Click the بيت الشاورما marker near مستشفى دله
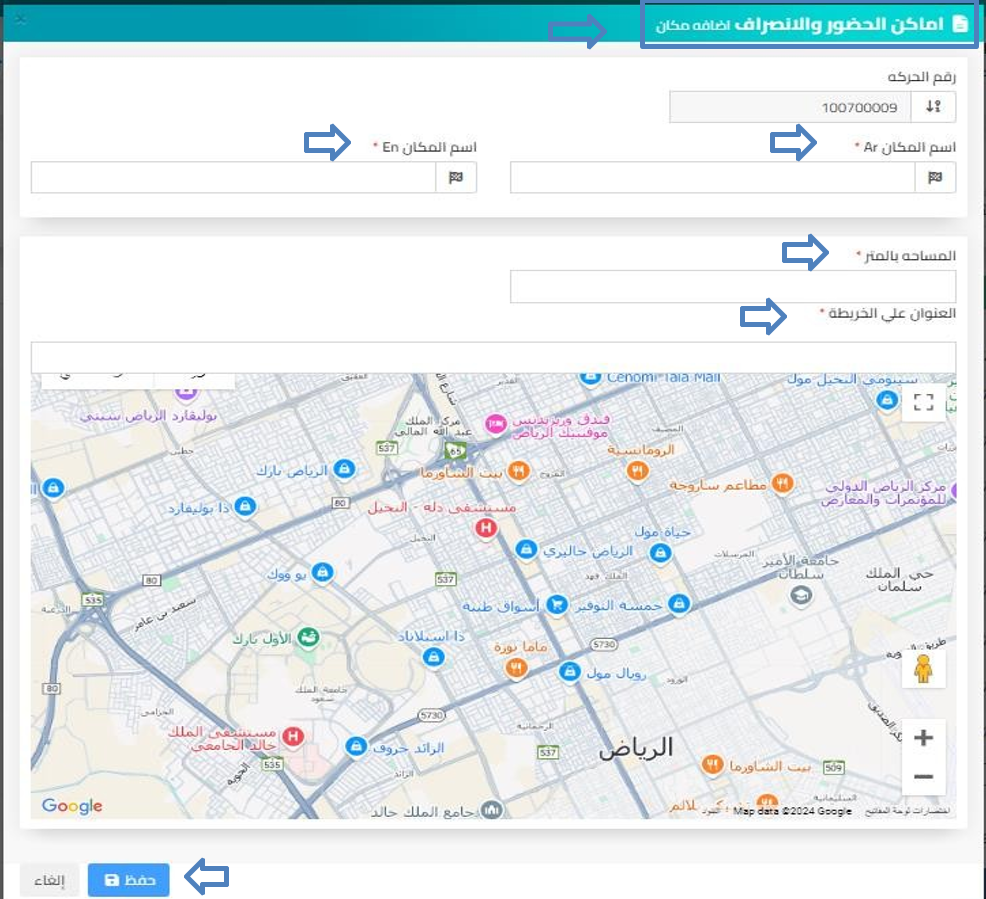 point(518,471)
